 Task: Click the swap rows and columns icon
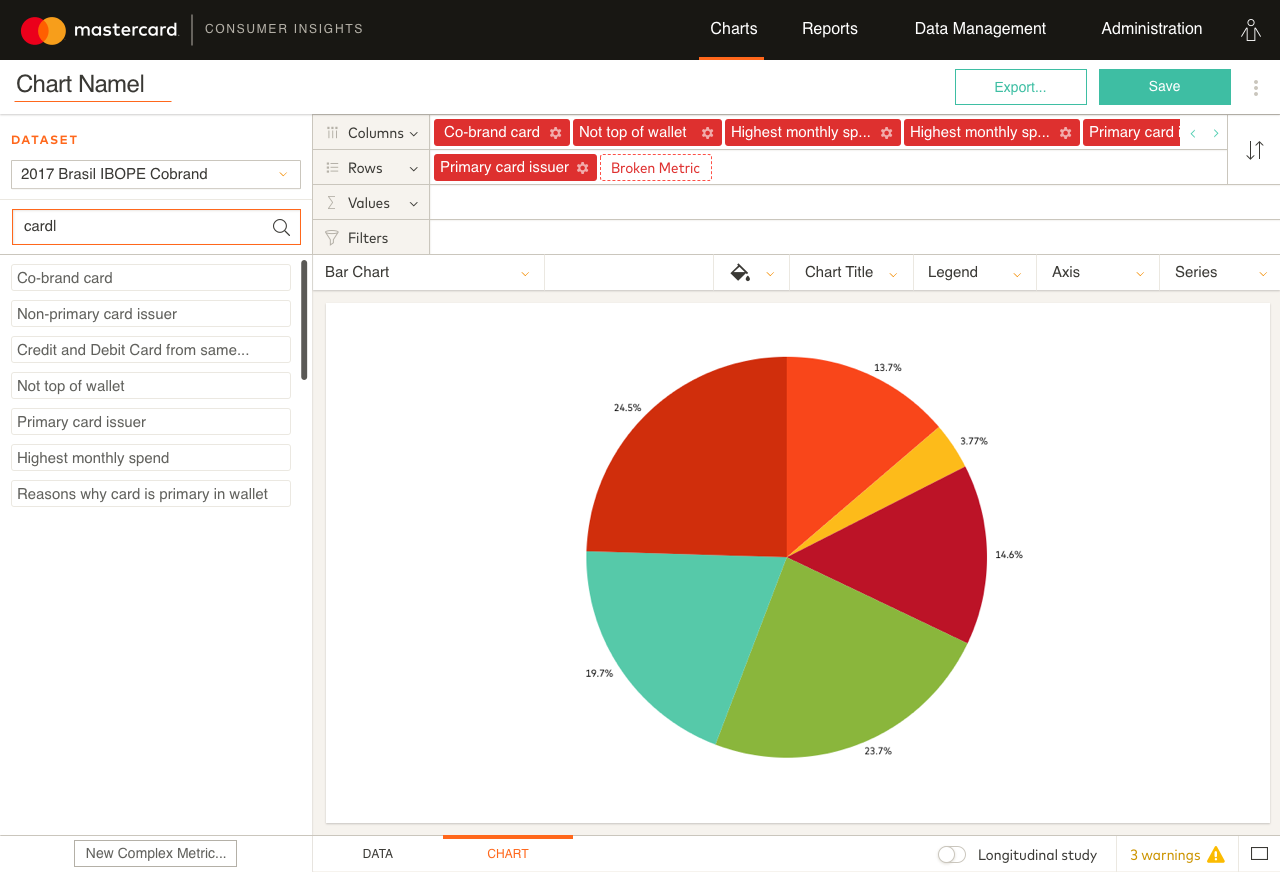point(1254,150)
